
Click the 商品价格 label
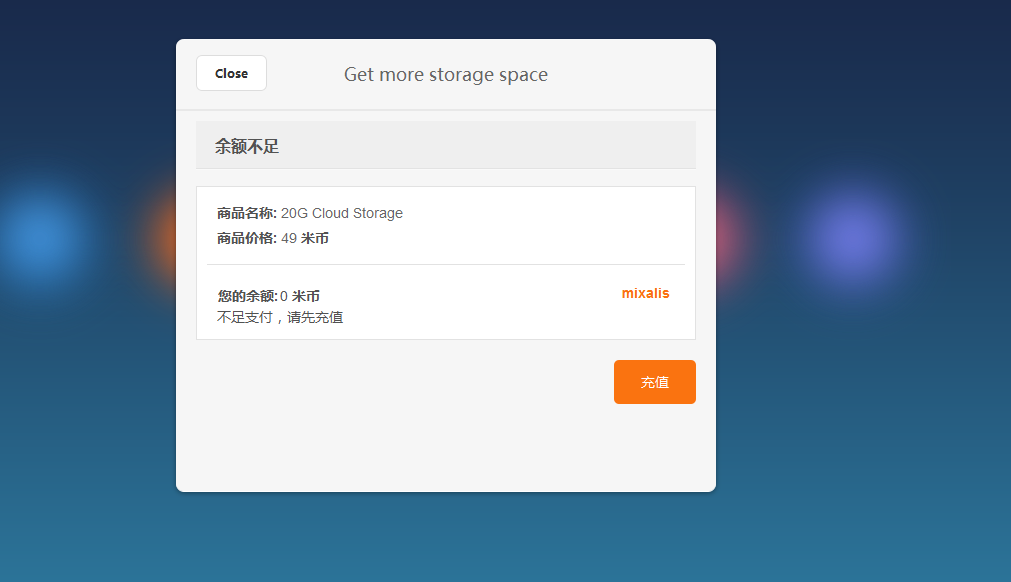[x=246, y=238]
